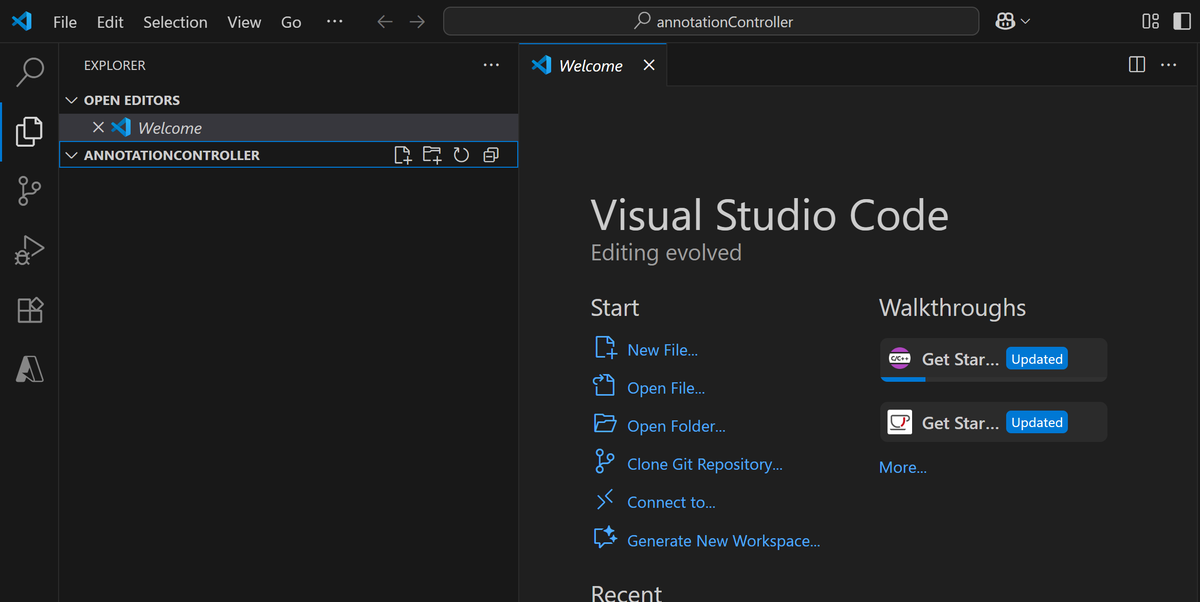Click the annotationController command center search box
The width and height of the screenshot is (1200, 602).
point(711,21)
